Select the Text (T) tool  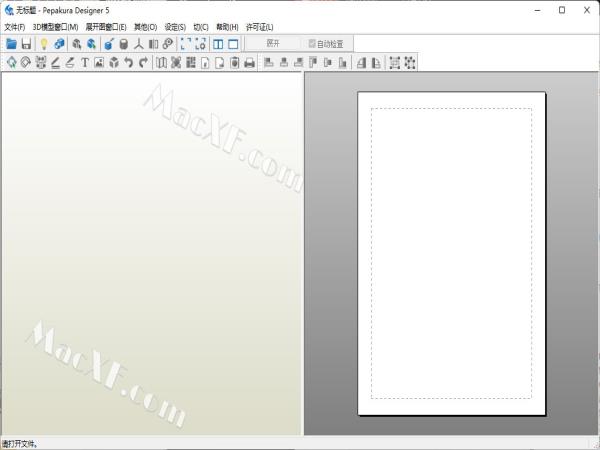click(85, 62)
